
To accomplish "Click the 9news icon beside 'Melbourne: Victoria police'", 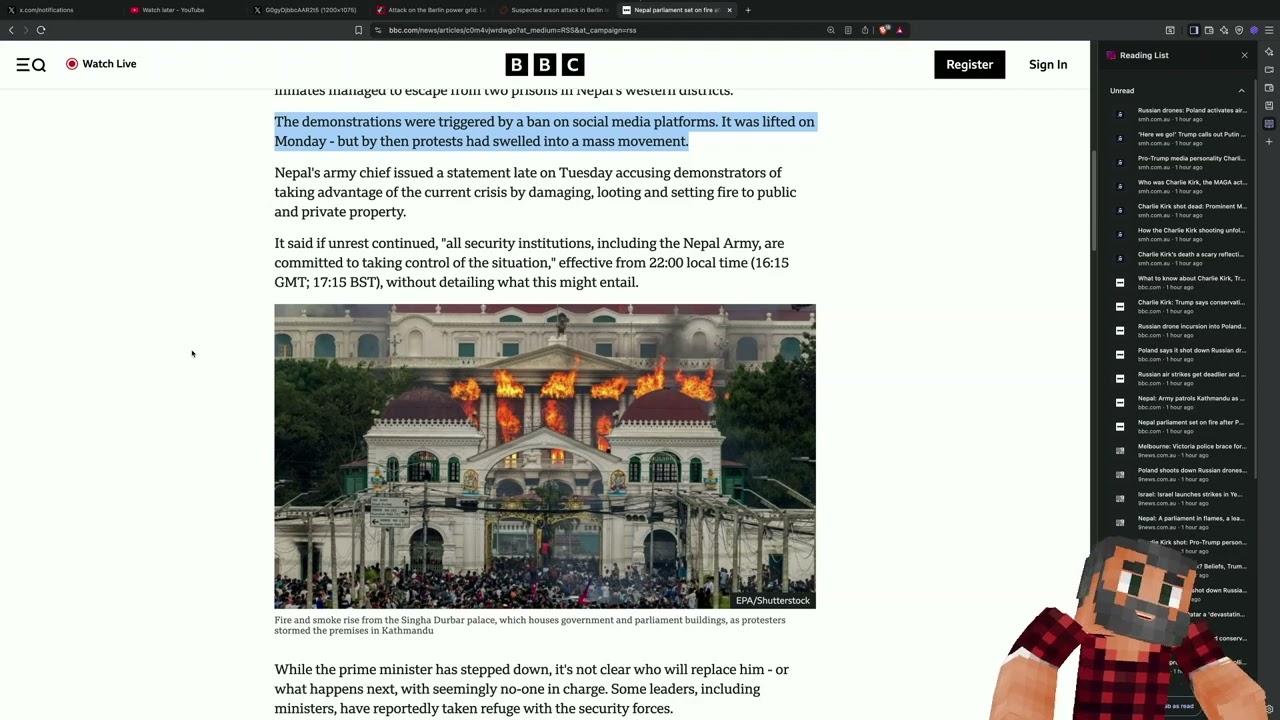I will click(1120, 451).
